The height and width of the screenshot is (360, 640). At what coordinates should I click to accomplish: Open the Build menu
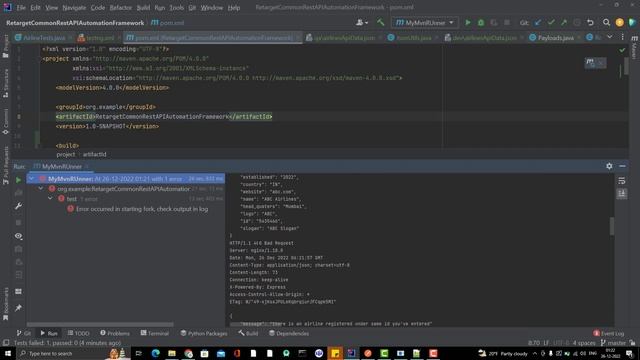point(143,8)
